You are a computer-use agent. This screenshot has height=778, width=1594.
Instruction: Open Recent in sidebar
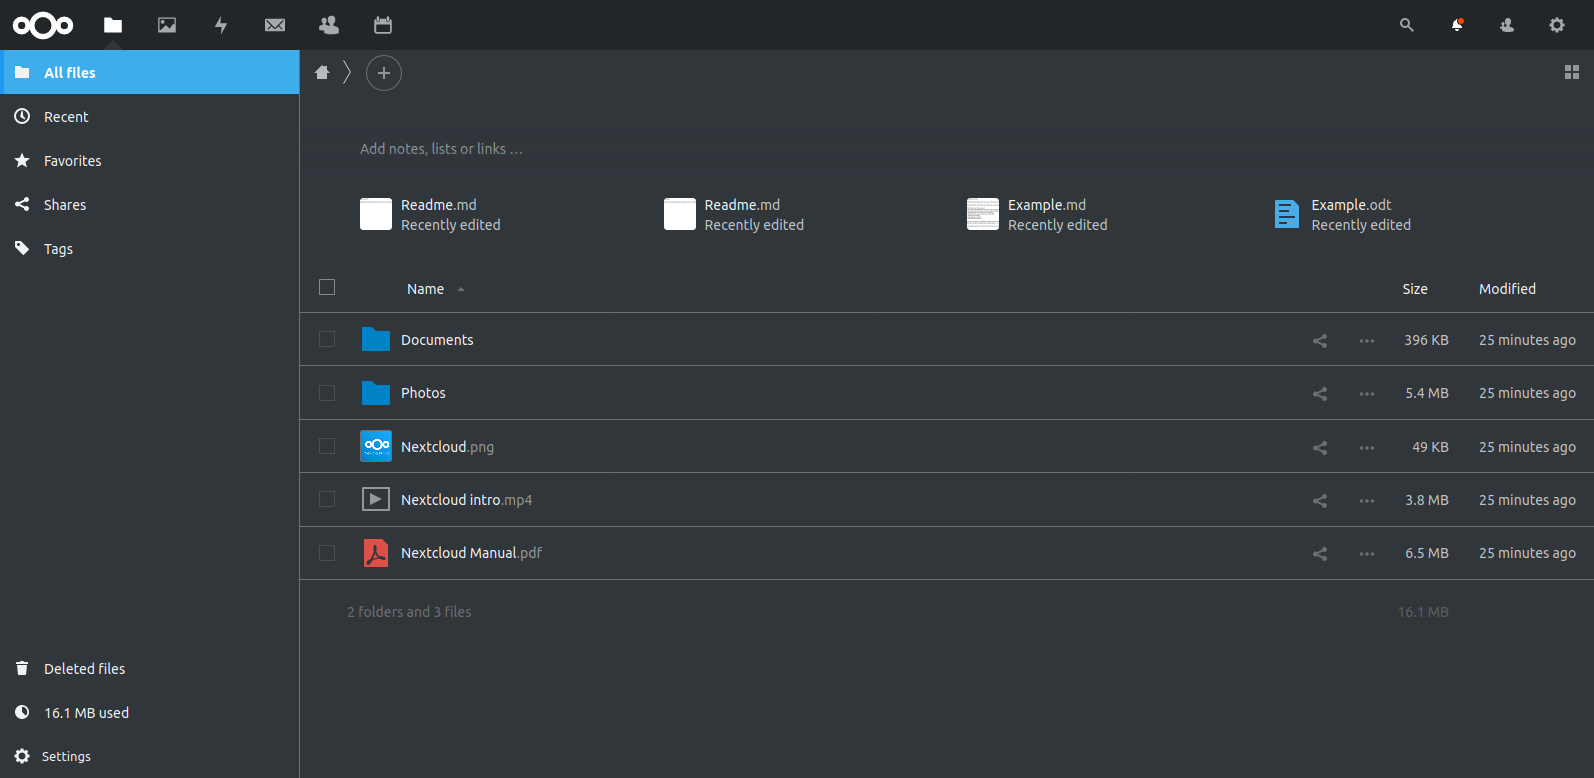pos(150,116)
